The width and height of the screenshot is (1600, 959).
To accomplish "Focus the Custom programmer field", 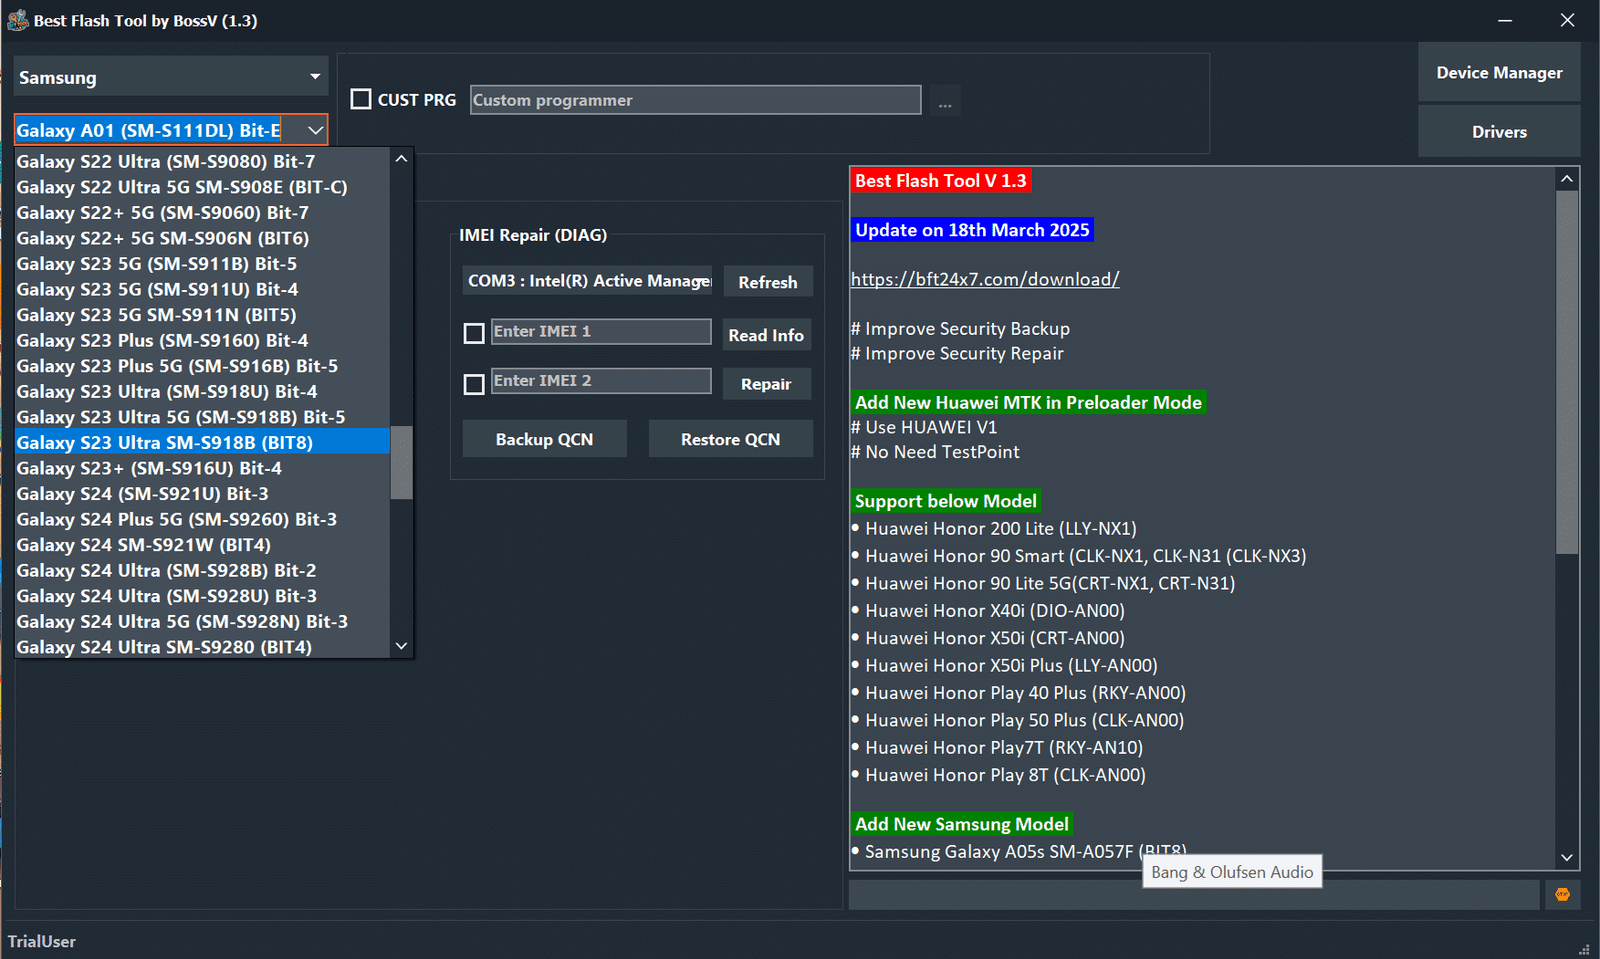I will tap(696, 100).
